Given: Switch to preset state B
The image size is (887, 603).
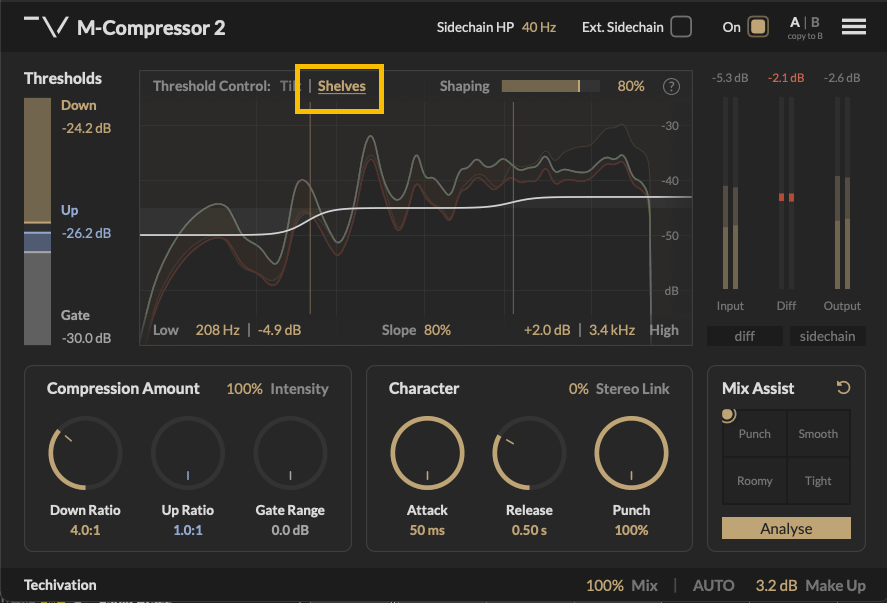Looking at the screenshot, I should [815, 22].
